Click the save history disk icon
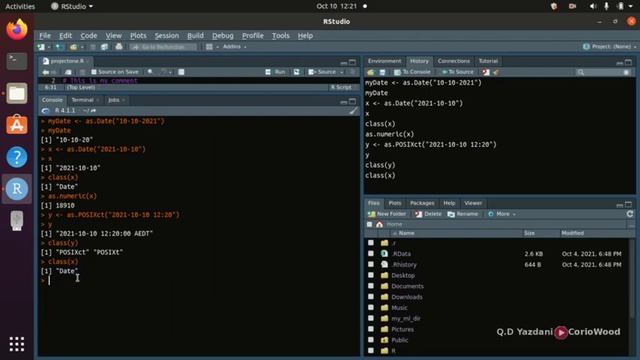Viewport: 640px width, 360px height. click(382, 72)
